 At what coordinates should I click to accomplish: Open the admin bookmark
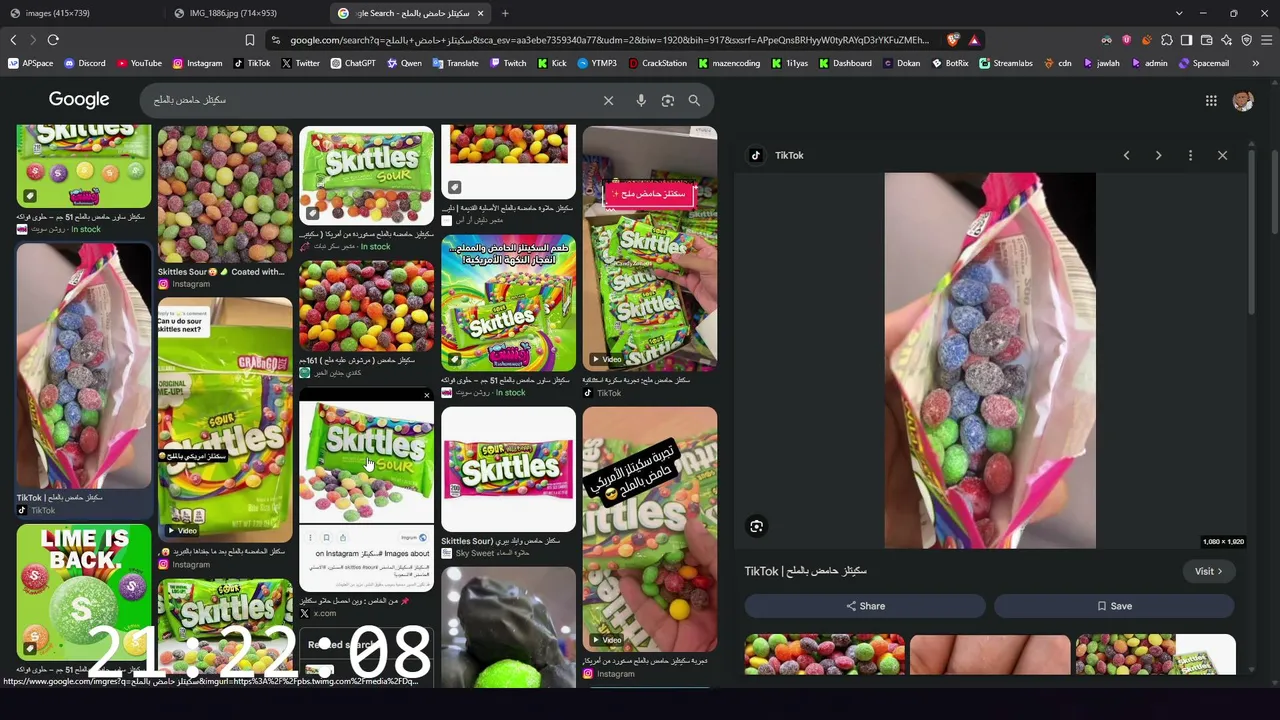pos(1149,63)
